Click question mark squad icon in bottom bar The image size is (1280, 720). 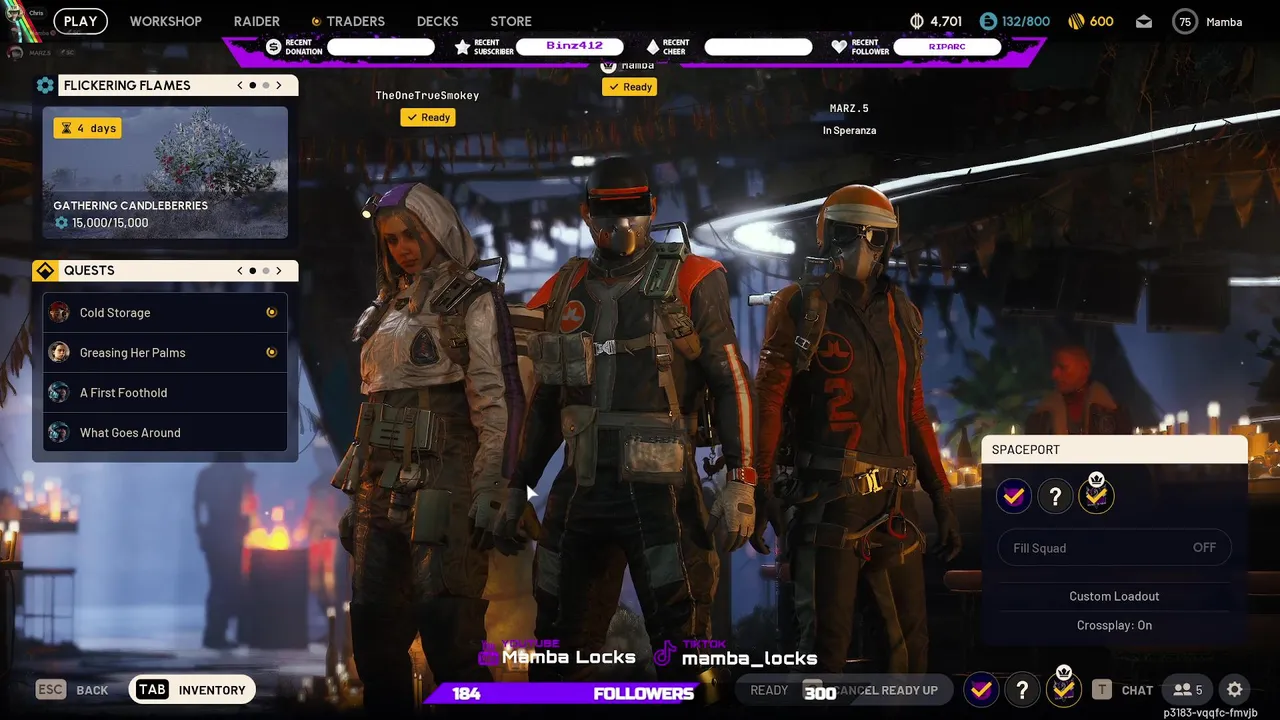1022,689
